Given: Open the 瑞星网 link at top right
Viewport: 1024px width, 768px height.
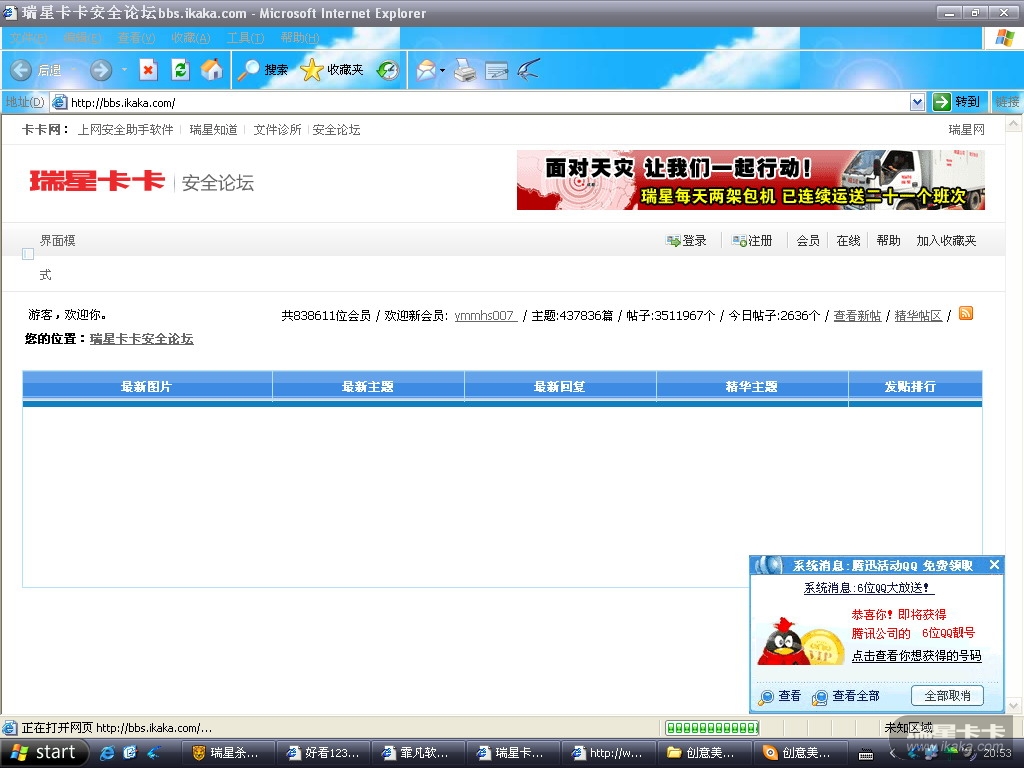Looking at the screenshot, I should (x=967, y=130).
